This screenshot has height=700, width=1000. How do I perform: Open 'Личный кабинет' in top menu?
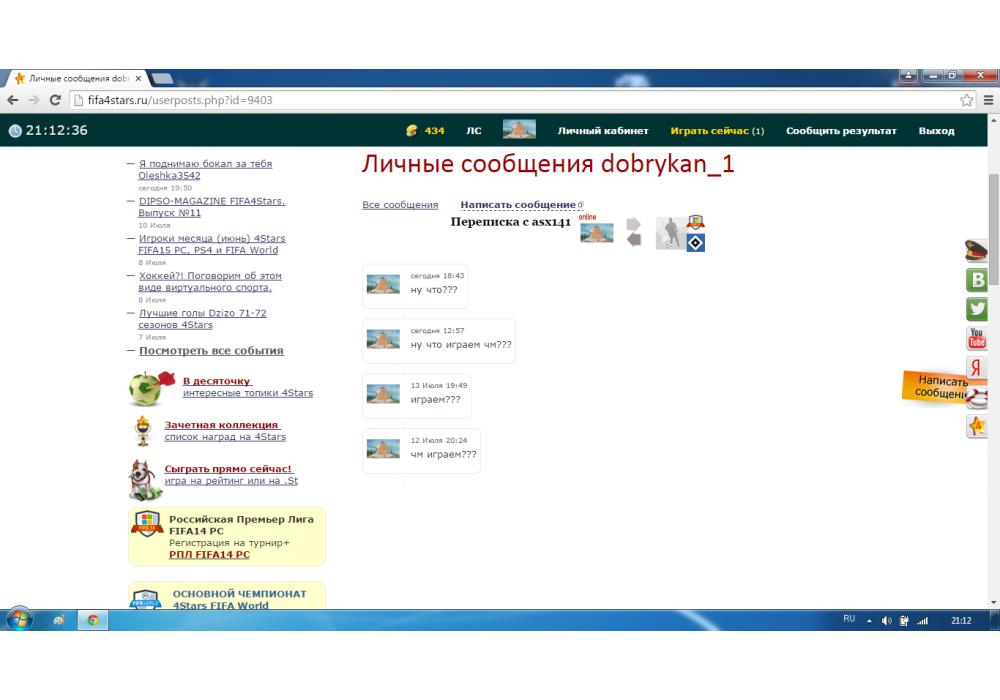click(x=603, y=131)
